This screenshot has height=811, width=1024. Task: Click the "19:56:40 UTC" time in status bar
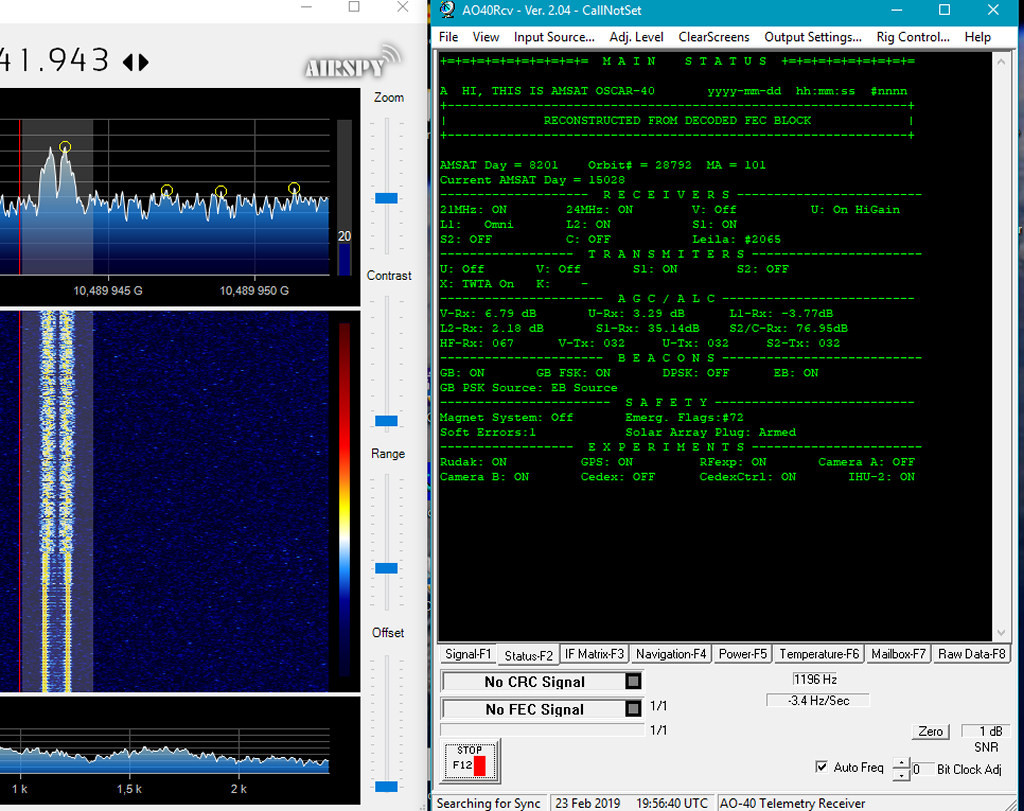(x=671, y=803)
